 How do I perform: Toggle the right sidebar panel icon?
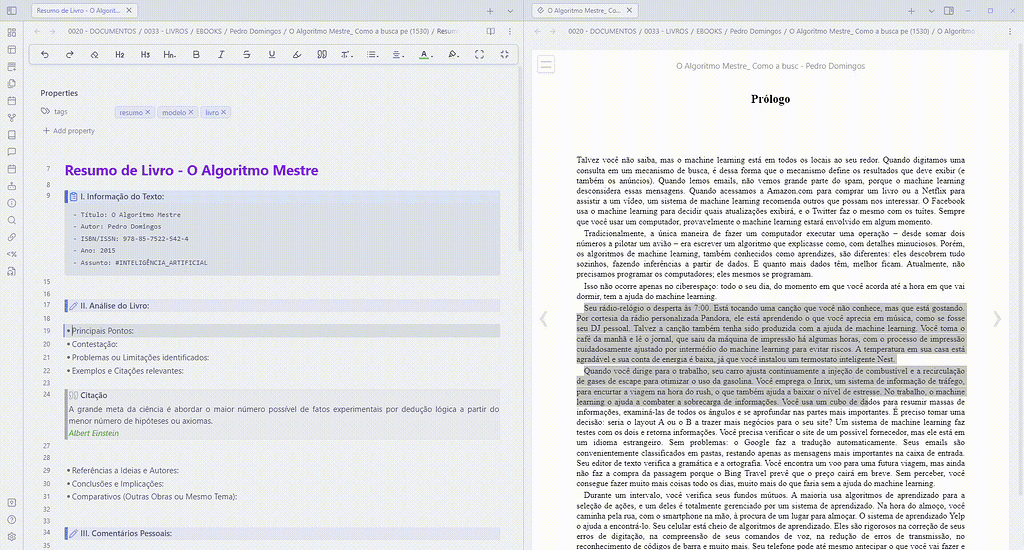click(x=949, y=10)
